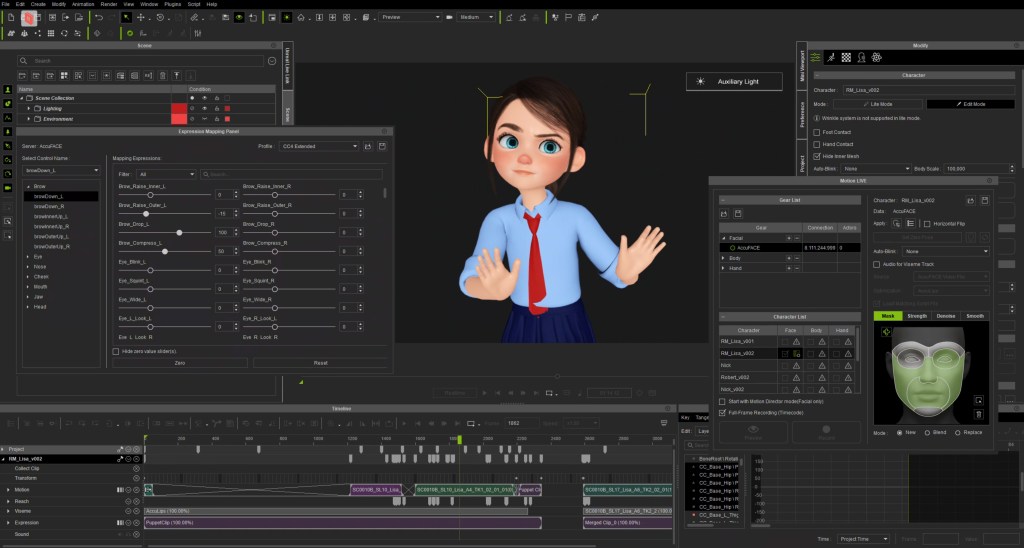Image resolution: width=1024 pixels, height=548 pixels.
Task: Open the Modify panel attribute sliders tab icon
Action: 816,57
